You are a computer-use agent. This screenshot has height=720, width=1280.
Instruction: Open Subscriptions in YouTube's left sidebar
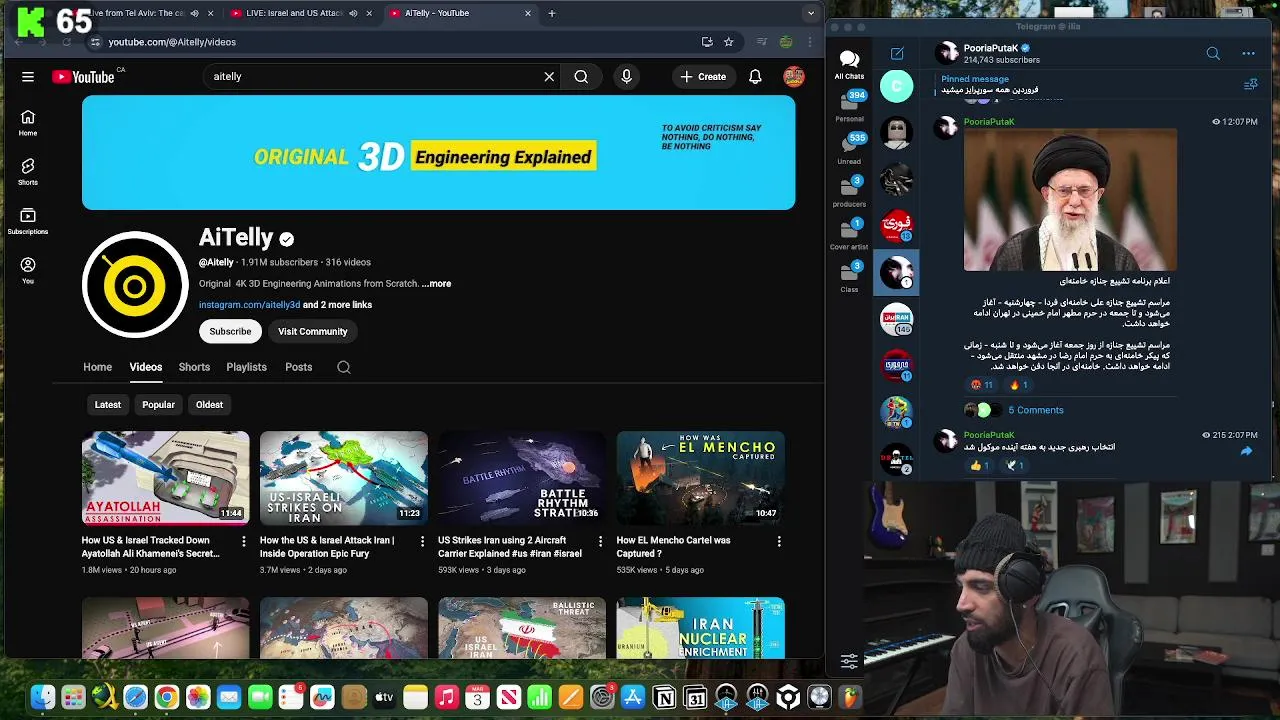[x=28, y=221]
